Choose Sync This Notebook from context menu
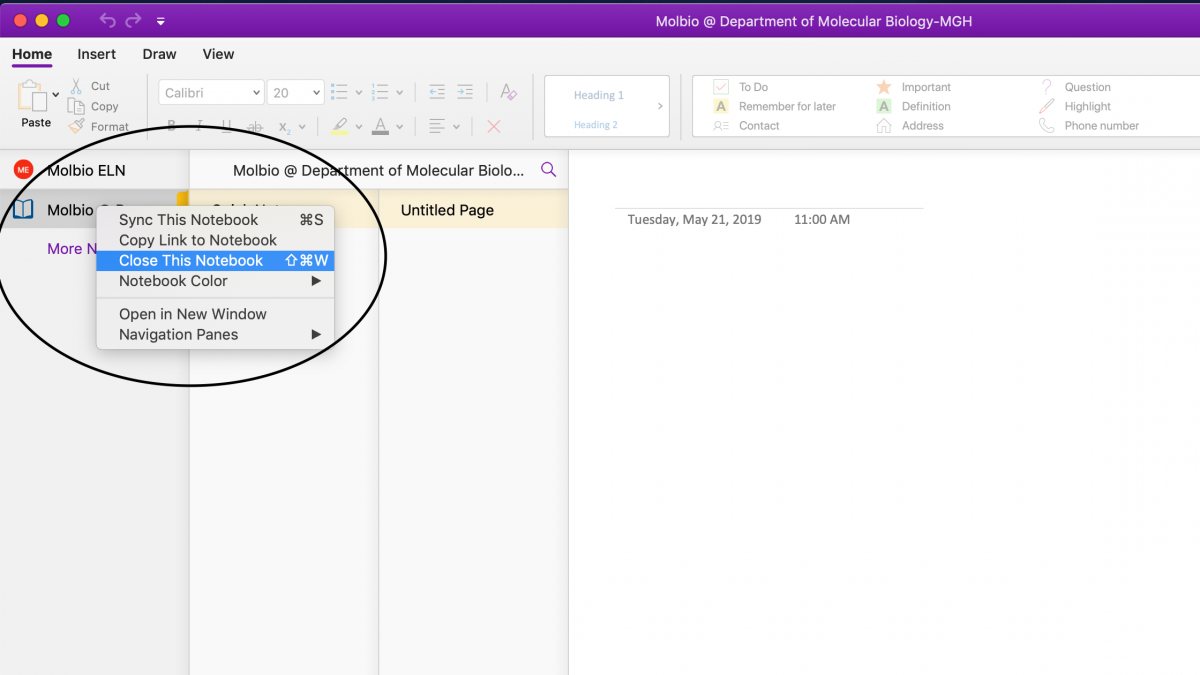The image size is (1200, 675). (215, 220)
